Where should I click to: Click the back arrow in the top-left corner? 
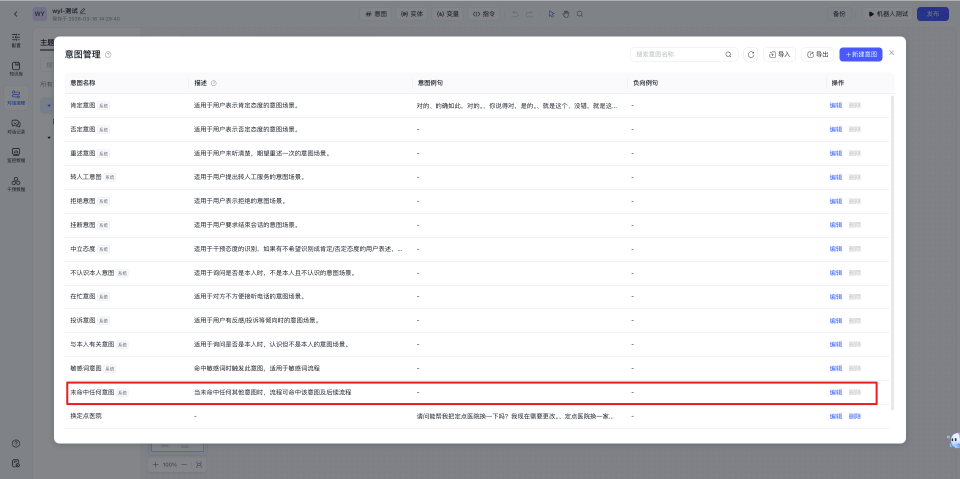15,14
